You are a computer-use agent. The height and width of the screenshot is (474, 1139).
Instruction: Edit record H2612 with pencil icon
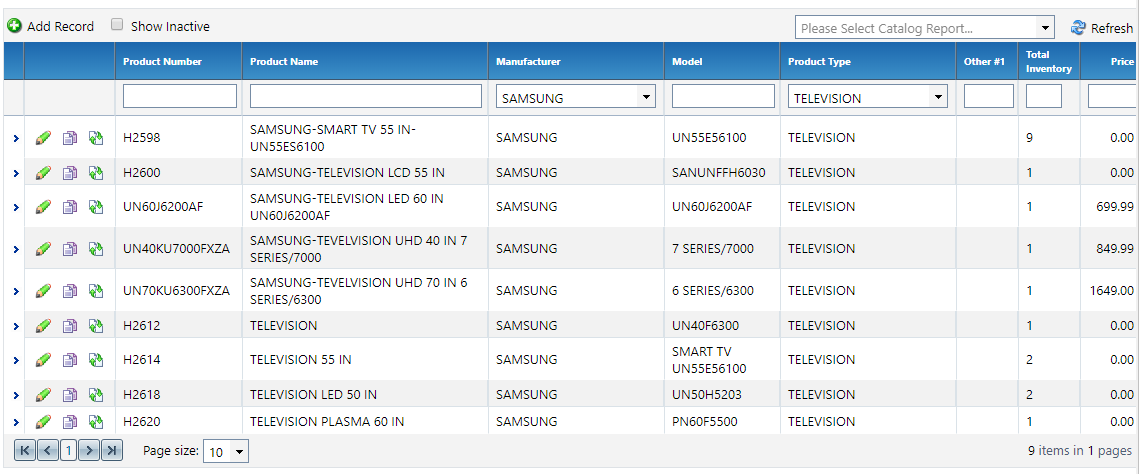[43, 326]
